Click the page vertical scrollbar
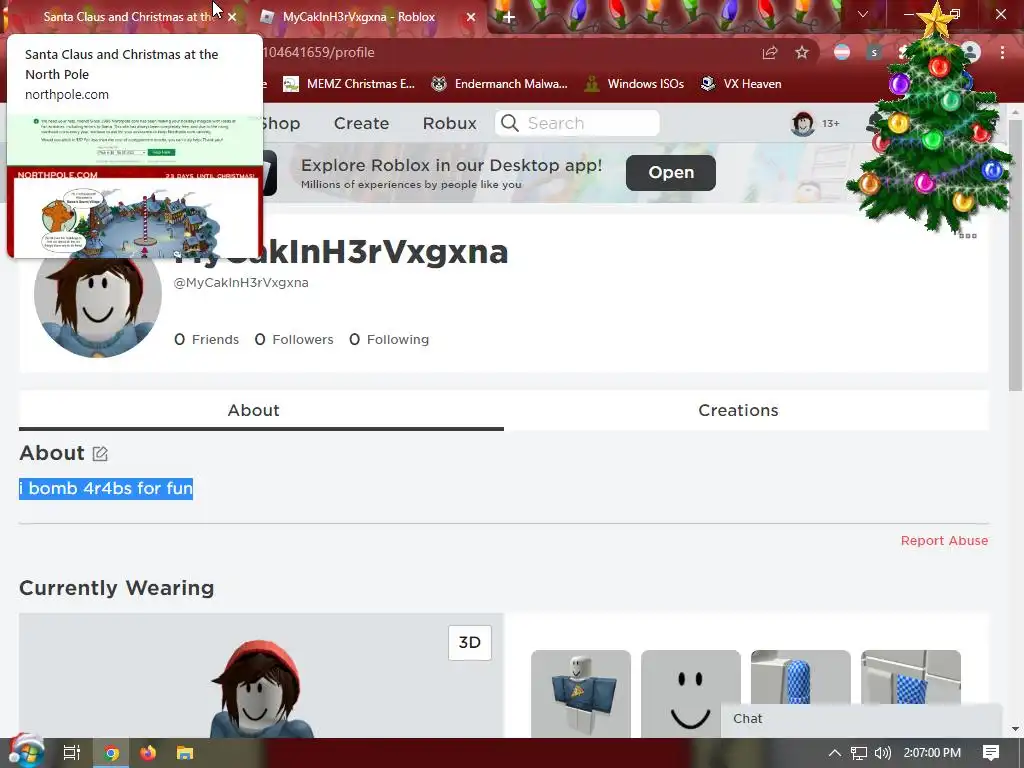The width and height of the screenshot is (1024, 768). click(x=1016, y=255)
